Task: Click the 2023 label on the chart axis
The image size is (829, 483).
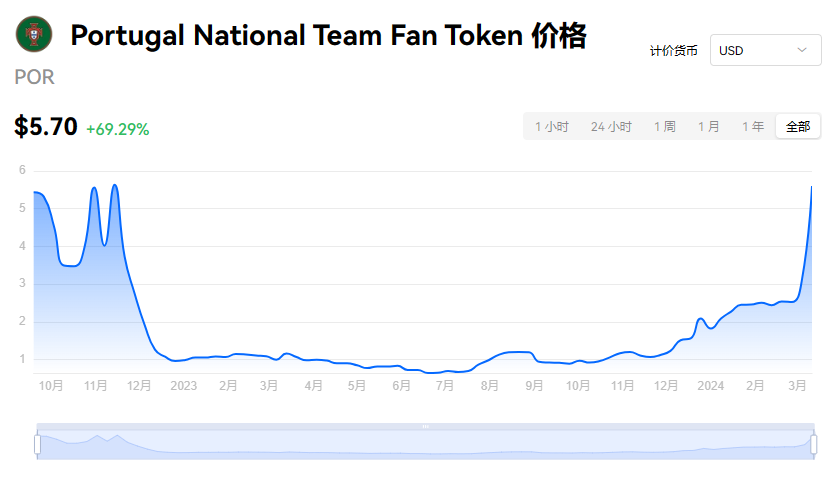Action: (183, 386)
